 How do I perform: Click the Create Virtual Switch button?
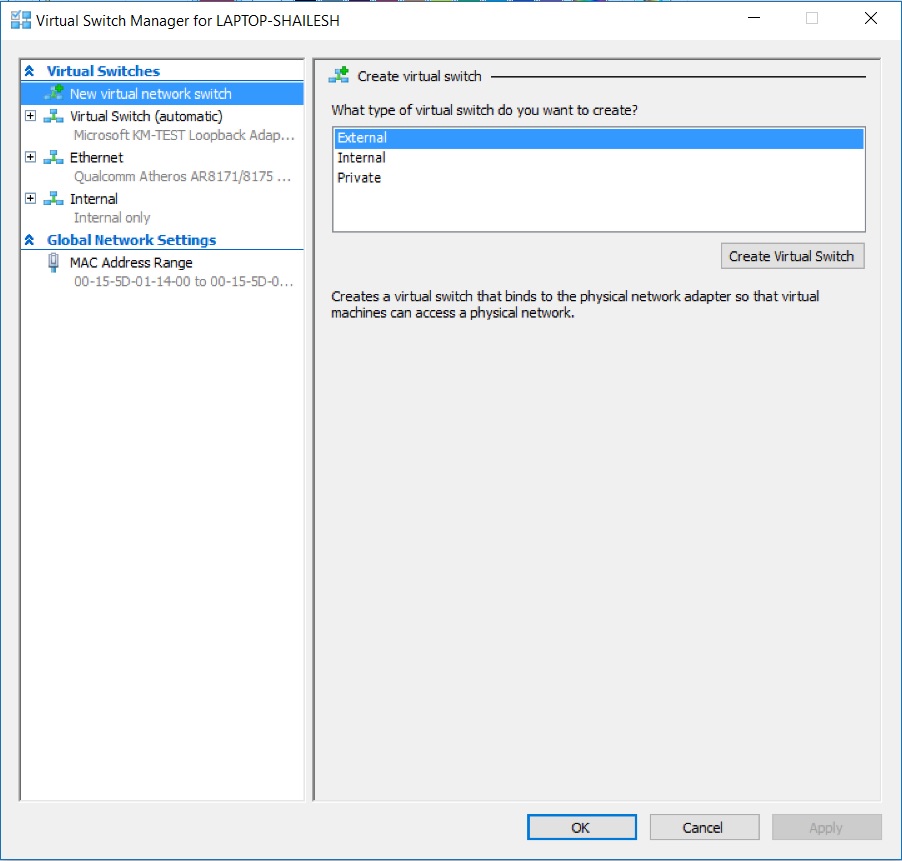click(792, 256)
